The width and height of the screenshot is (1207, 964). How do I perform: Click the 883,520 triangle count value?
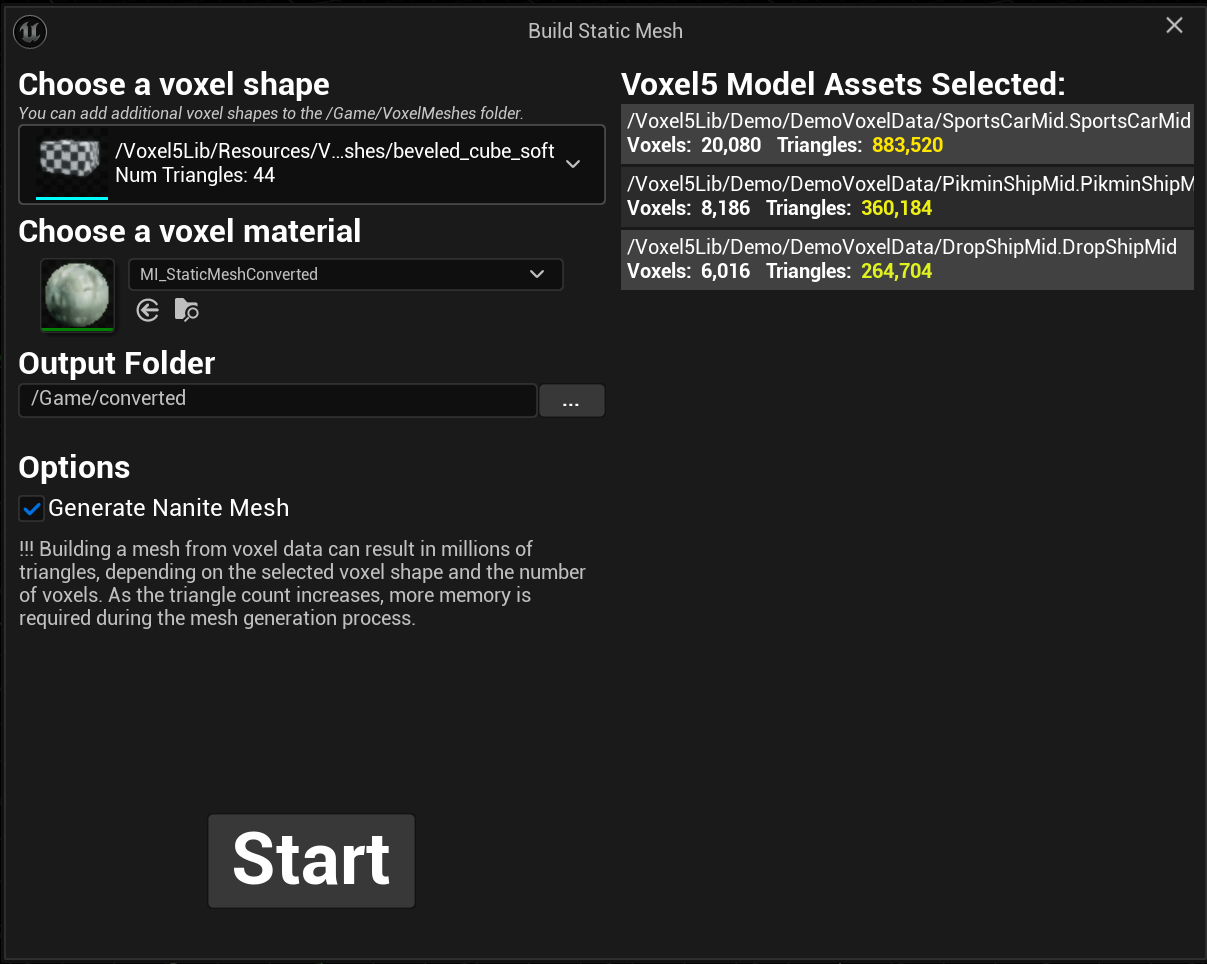pyautogui.click(x=907, y=146)
